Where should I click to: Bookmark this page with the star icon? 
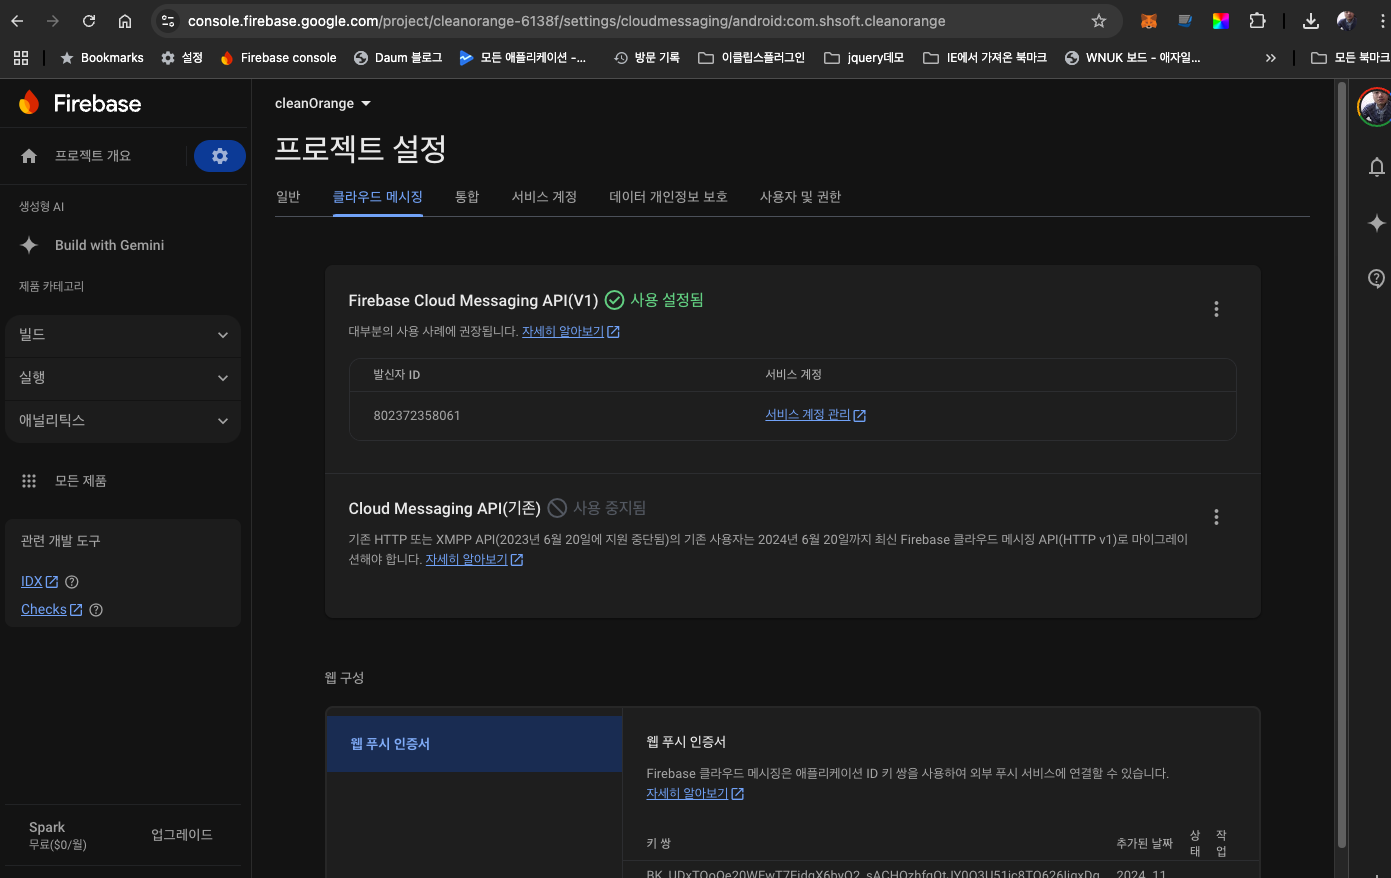(x=1099, y=21)
